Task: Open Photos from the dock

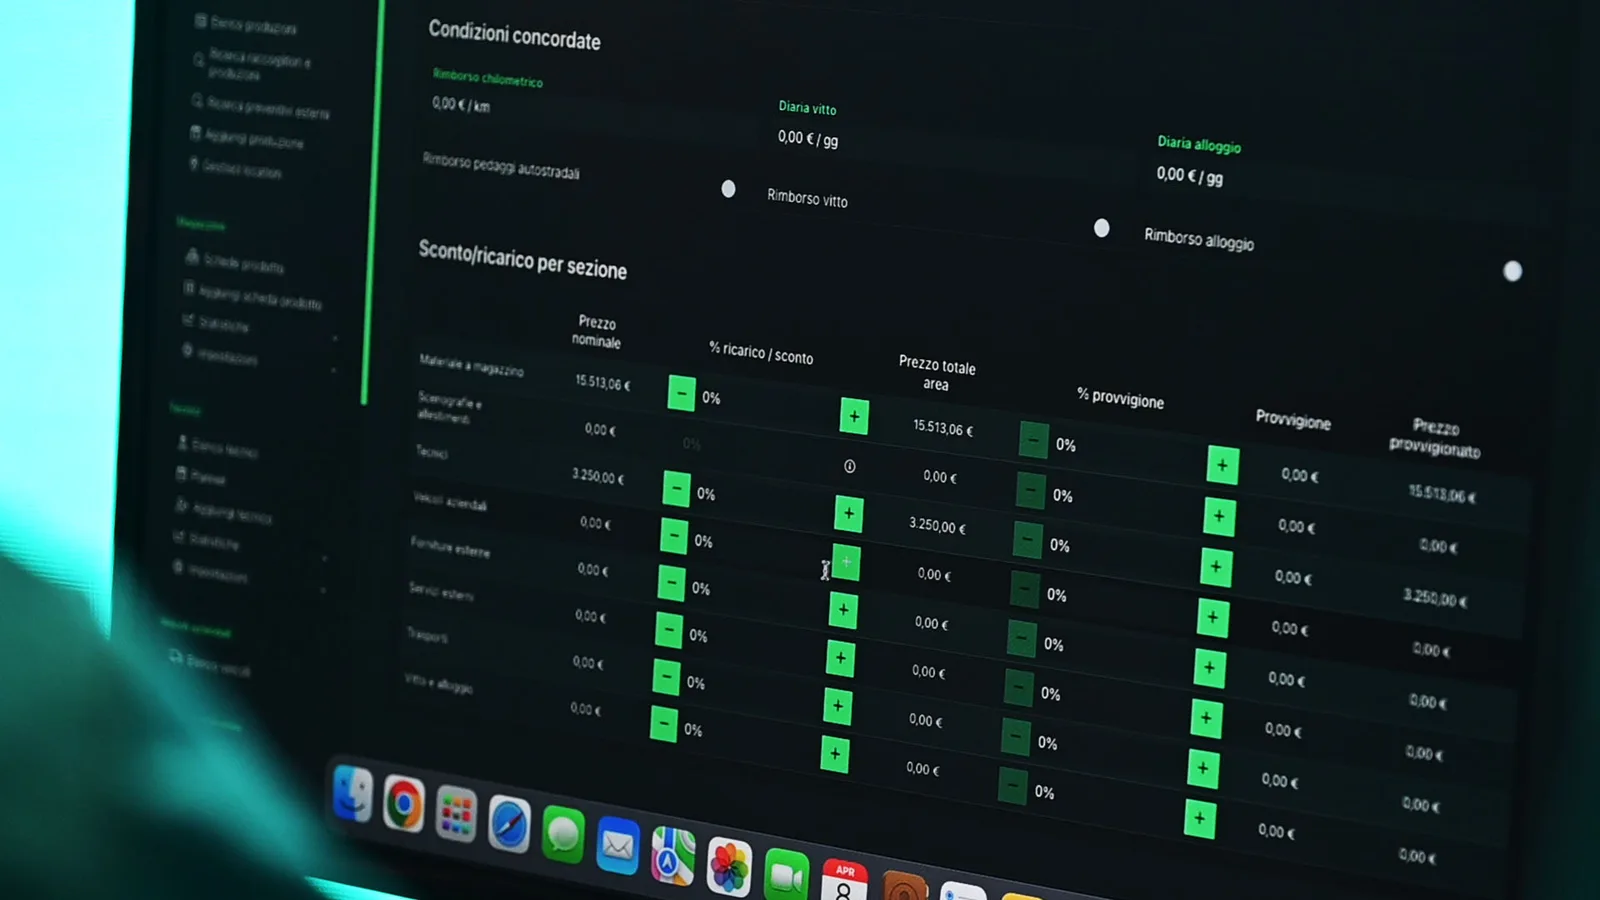Action: [729, 866]
